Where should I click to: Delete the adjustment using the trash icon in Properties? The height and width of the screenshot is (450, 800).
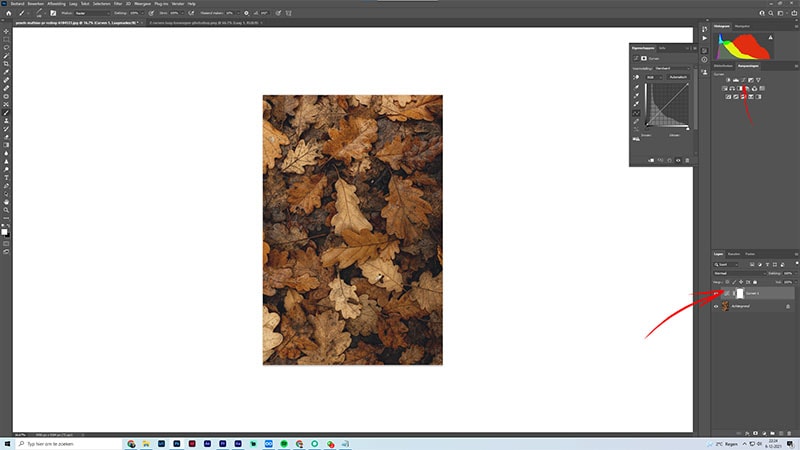pos(687,160)
